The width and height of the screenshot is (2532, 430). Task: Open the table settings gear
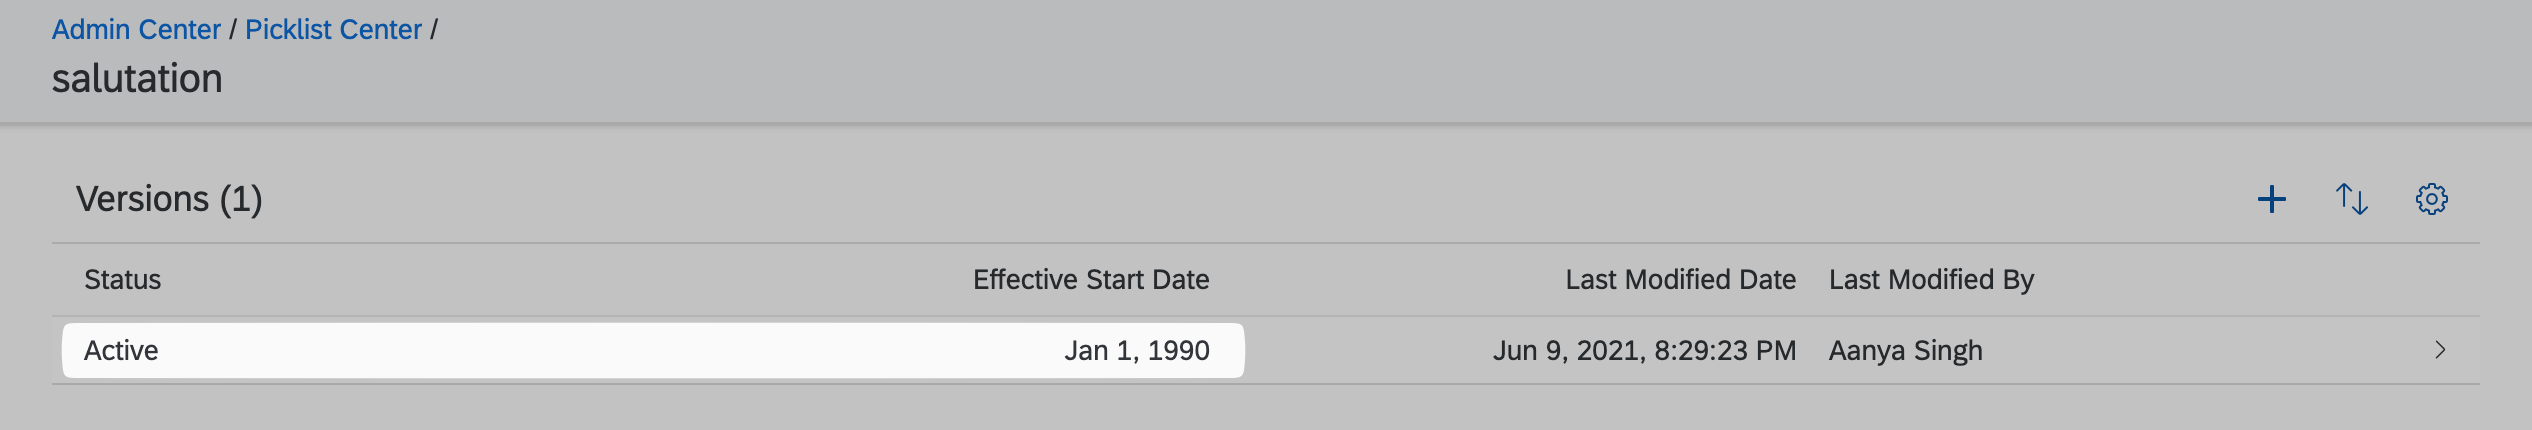pos(2431,199)
